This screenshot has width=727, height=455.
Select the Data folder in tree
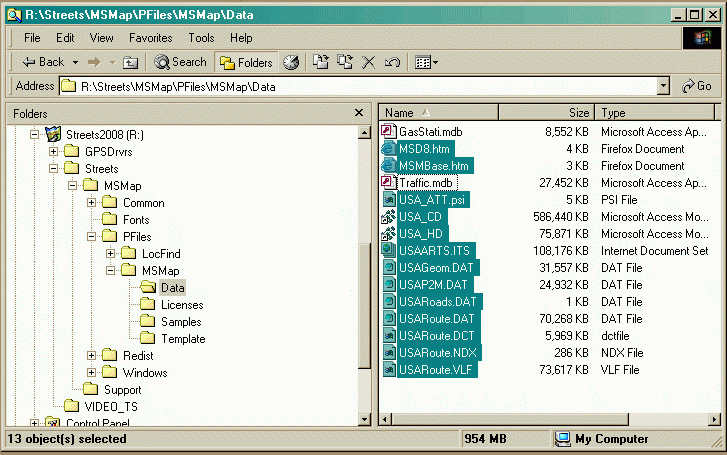coord(172,288)
